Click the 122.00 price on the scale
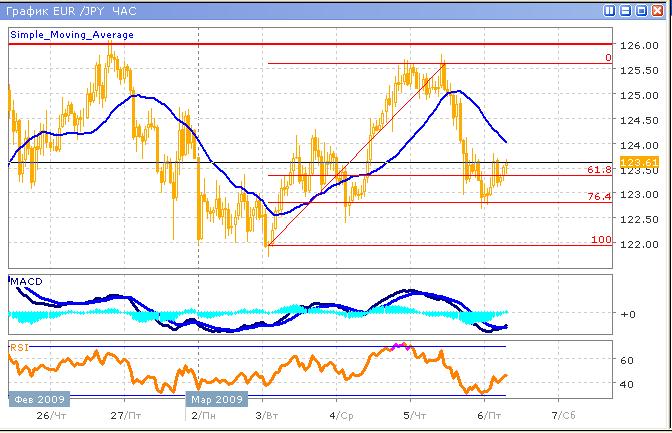 point(637,244)
